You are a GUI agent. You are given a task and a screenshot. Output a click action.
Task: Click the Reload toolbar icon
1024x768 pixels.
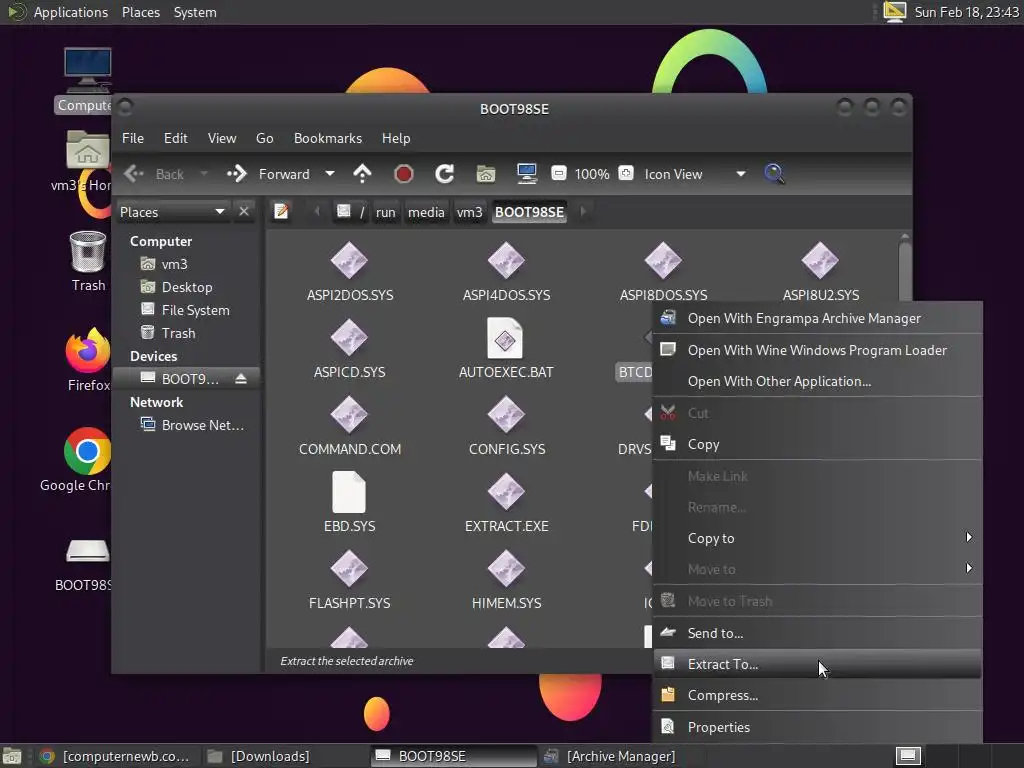(445, 174)
